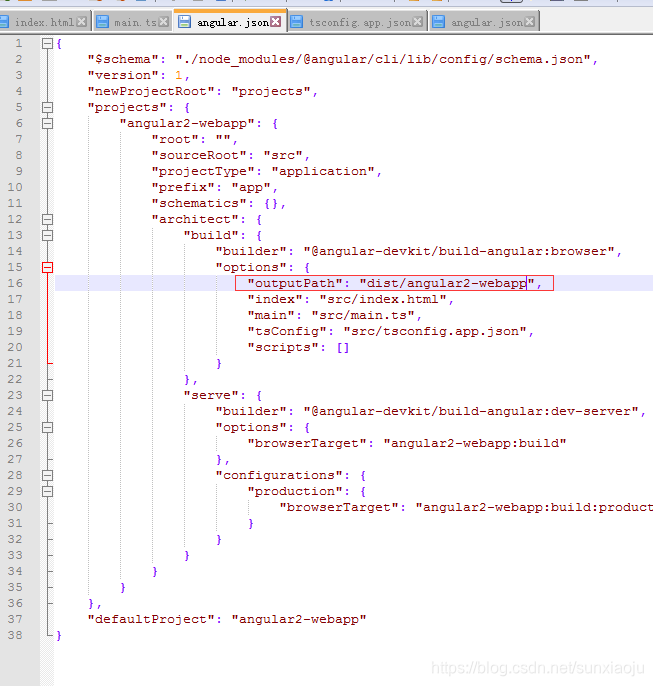Click the "index": "src/index.html" line
Image resolution: width=653 pixels, height=686 pixels.
click(350, 299)
